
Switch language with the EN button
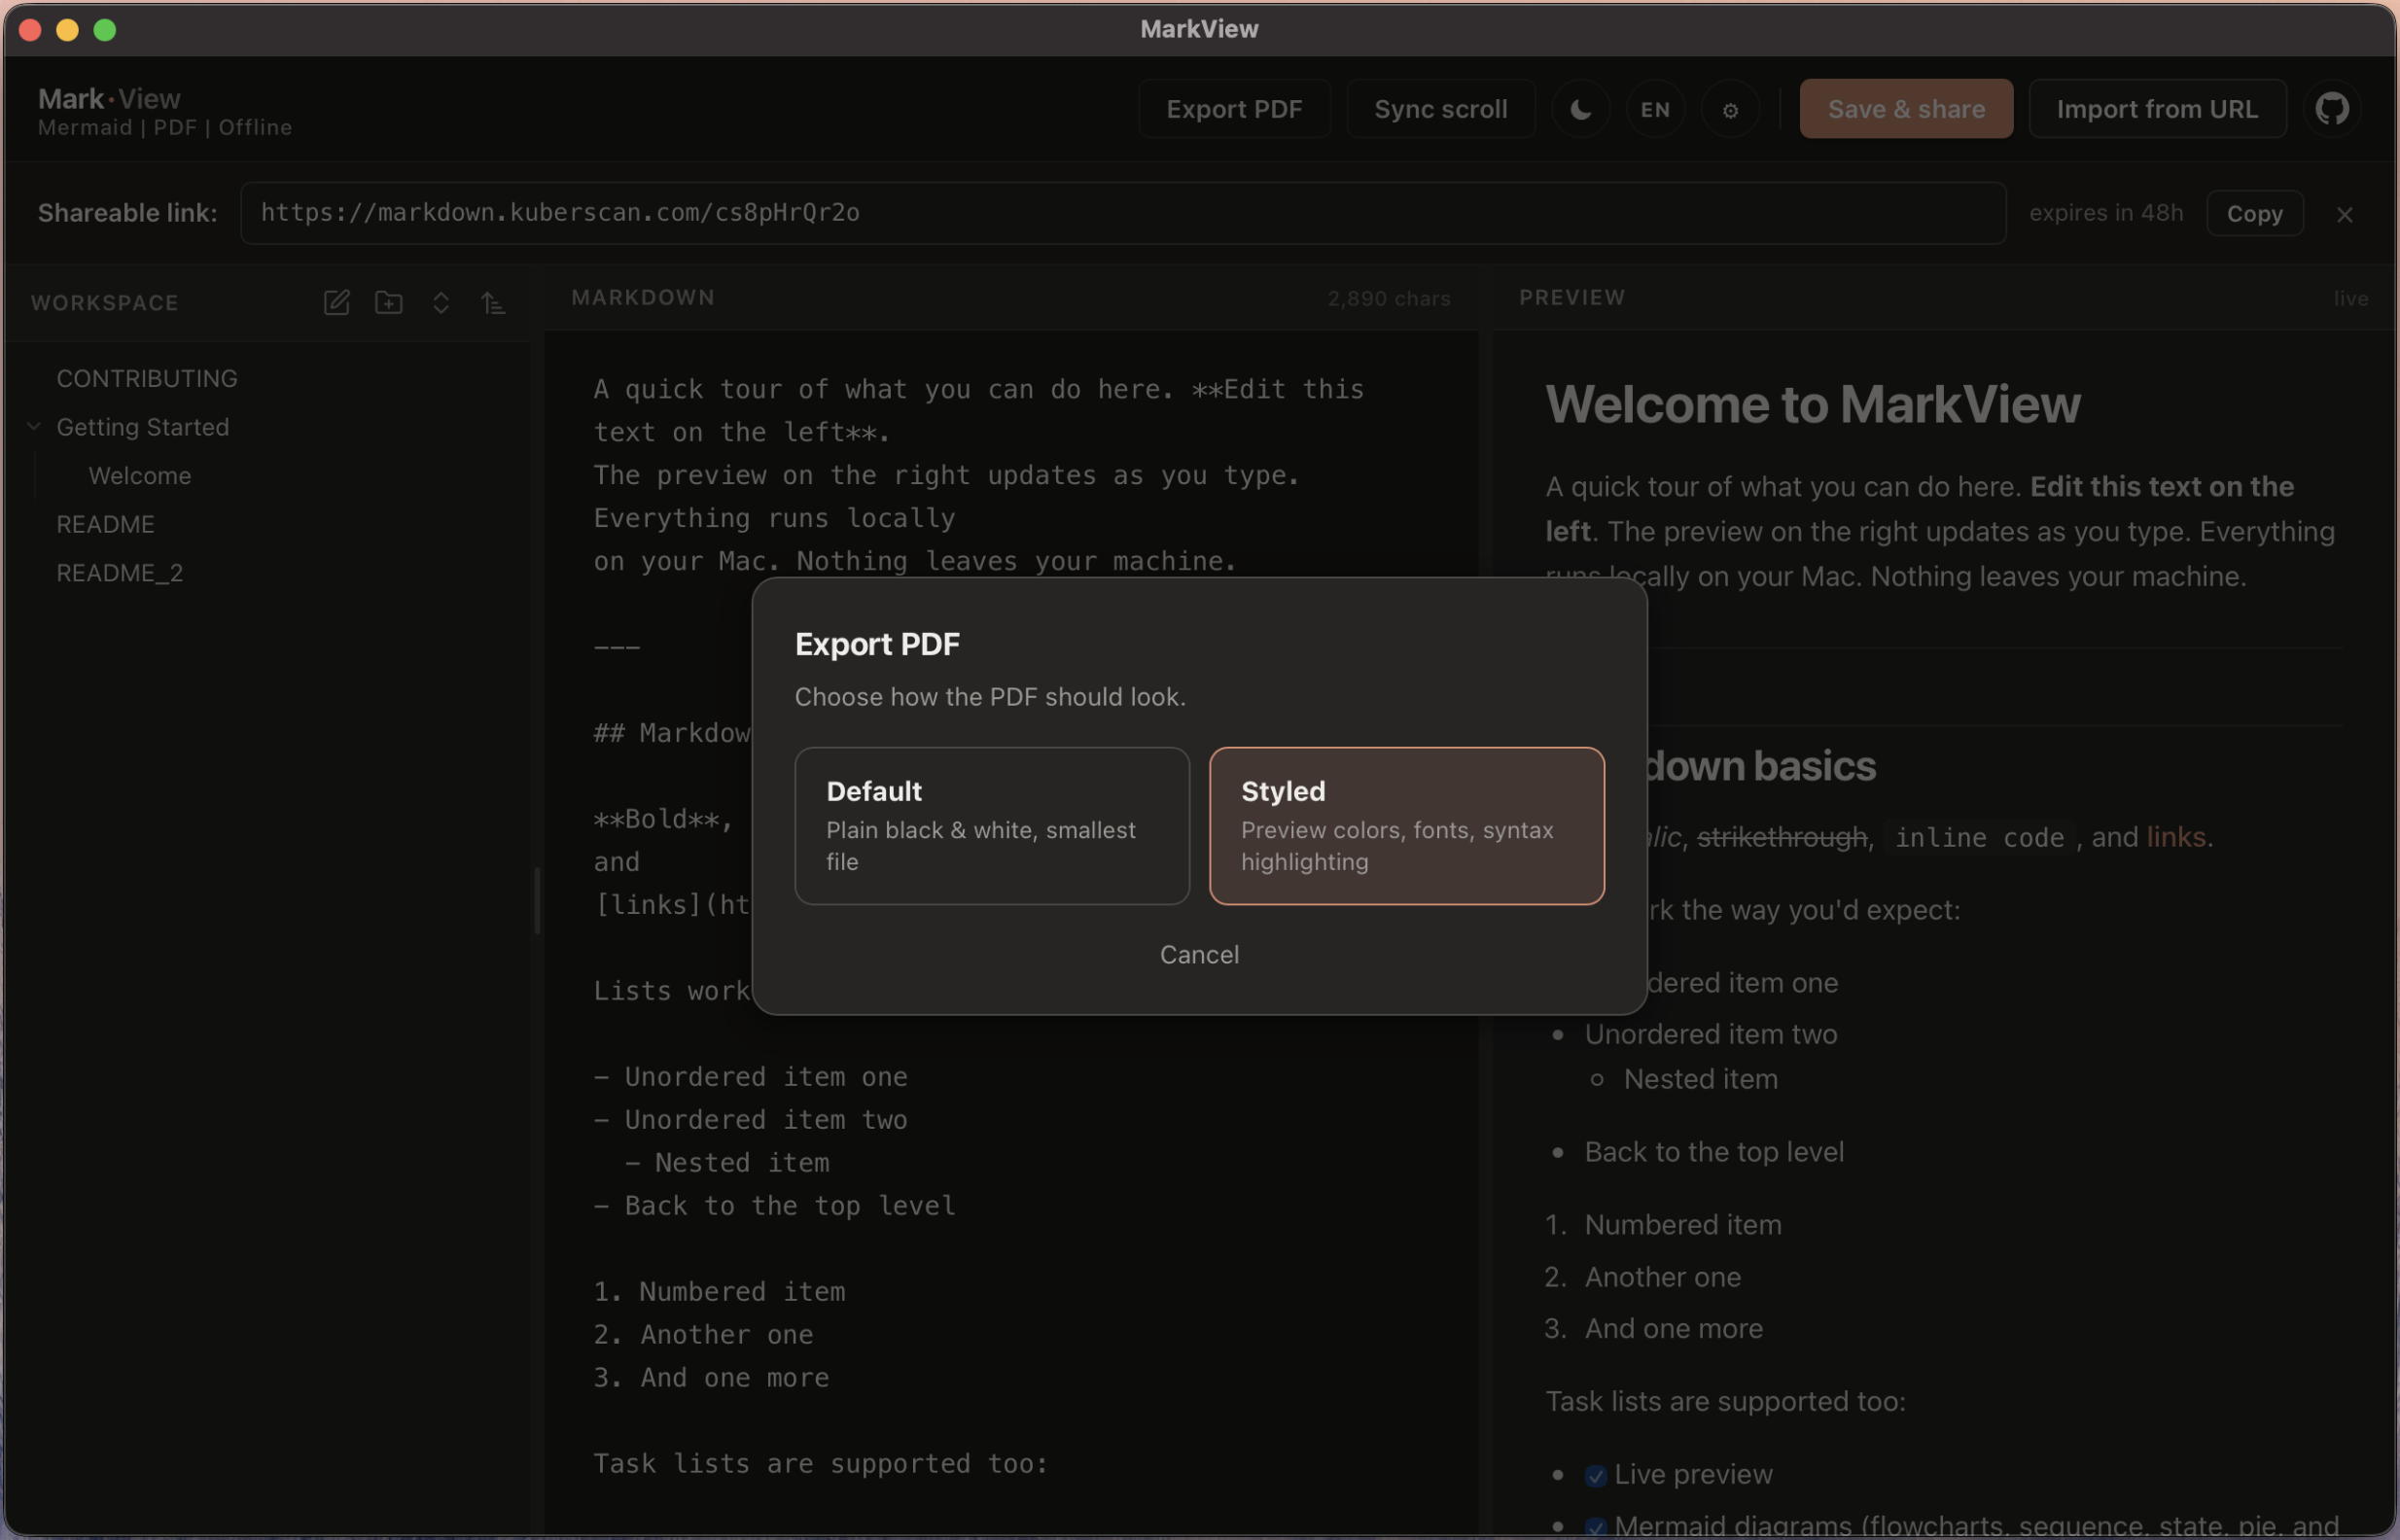pos(1655,109)
